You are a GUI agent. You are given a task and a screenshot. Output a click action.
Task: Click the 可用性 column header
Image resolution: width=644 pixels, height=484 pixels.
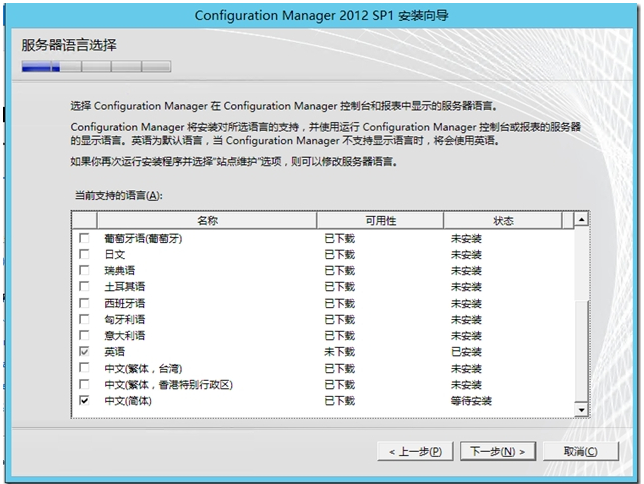click(x=380, y=220)
